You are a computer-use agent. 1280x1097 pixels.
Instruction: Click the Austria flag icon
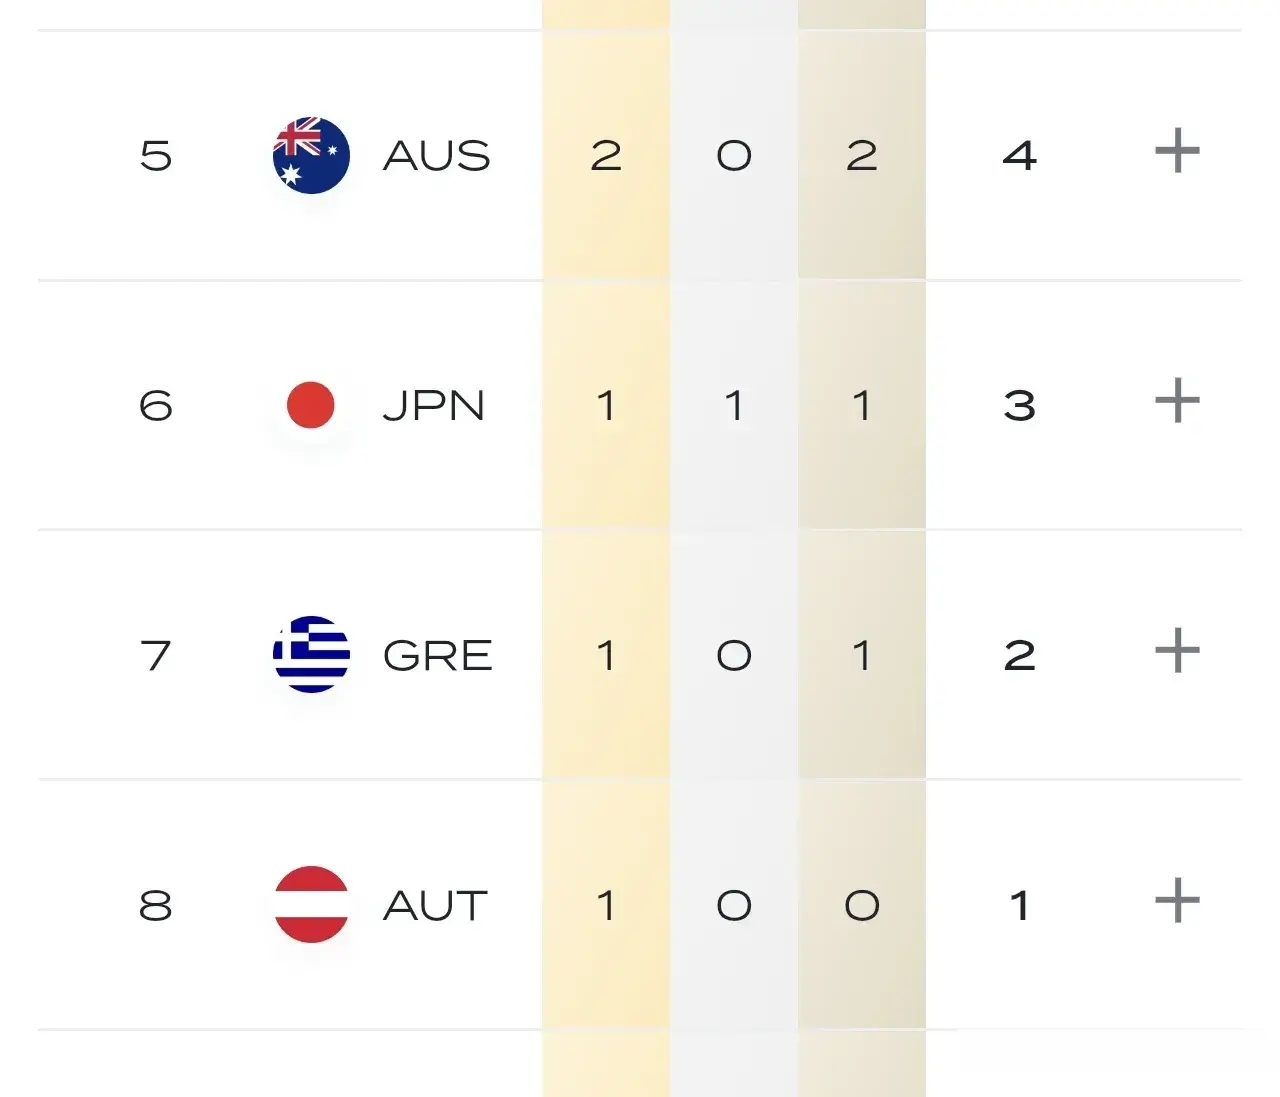point(311,904)
